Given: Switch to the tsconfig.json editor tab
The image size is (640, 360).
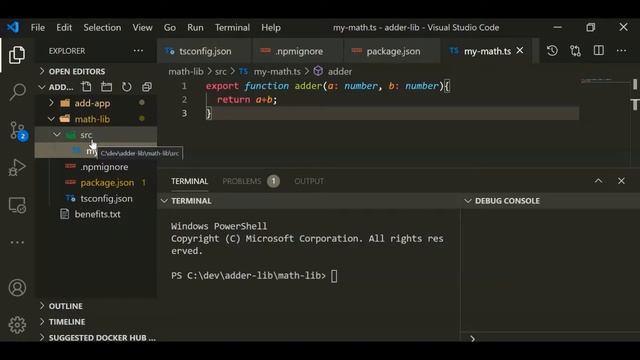Looking at the screenshot, I should [204, 51].
